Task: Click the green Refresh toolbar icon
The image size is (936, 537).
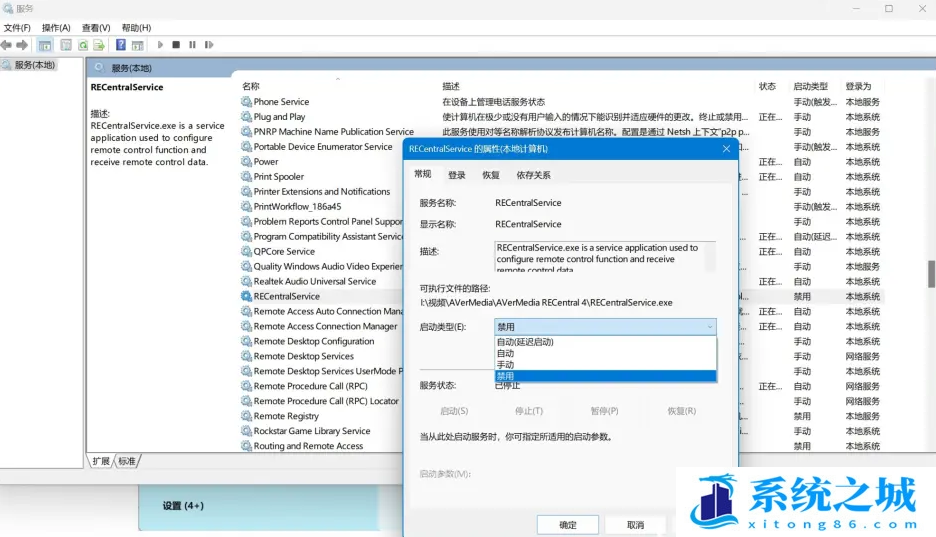Action: click(x=83, y=45)
